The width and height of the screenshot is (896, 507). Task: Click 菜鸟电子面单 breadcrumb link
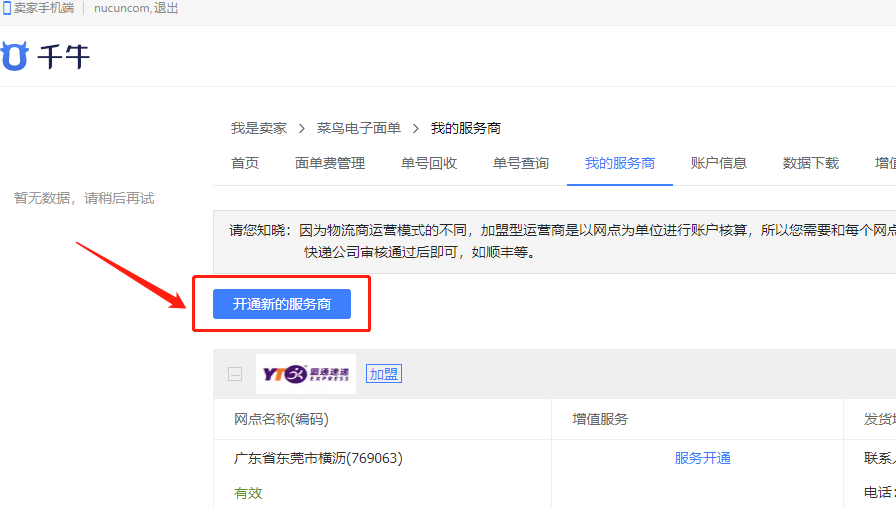coord(359,128)
